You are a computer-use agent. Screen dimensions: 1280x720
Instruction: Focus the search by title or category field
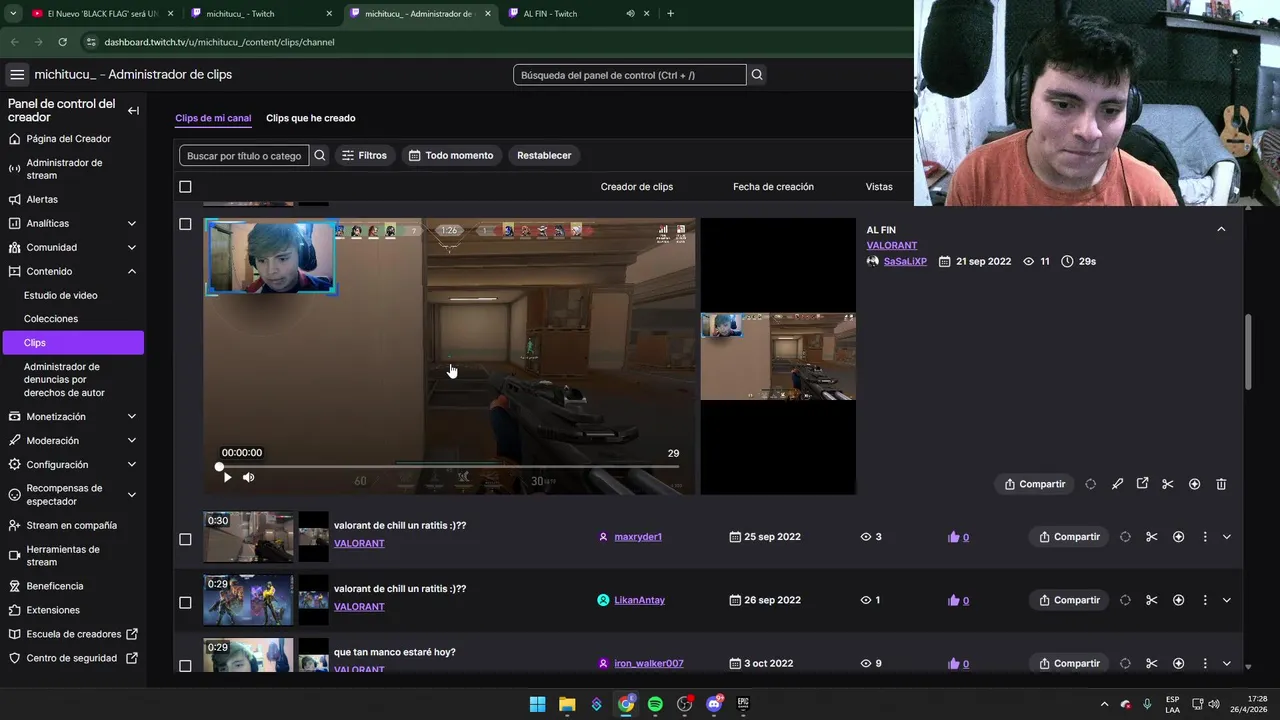click(244, 155)
